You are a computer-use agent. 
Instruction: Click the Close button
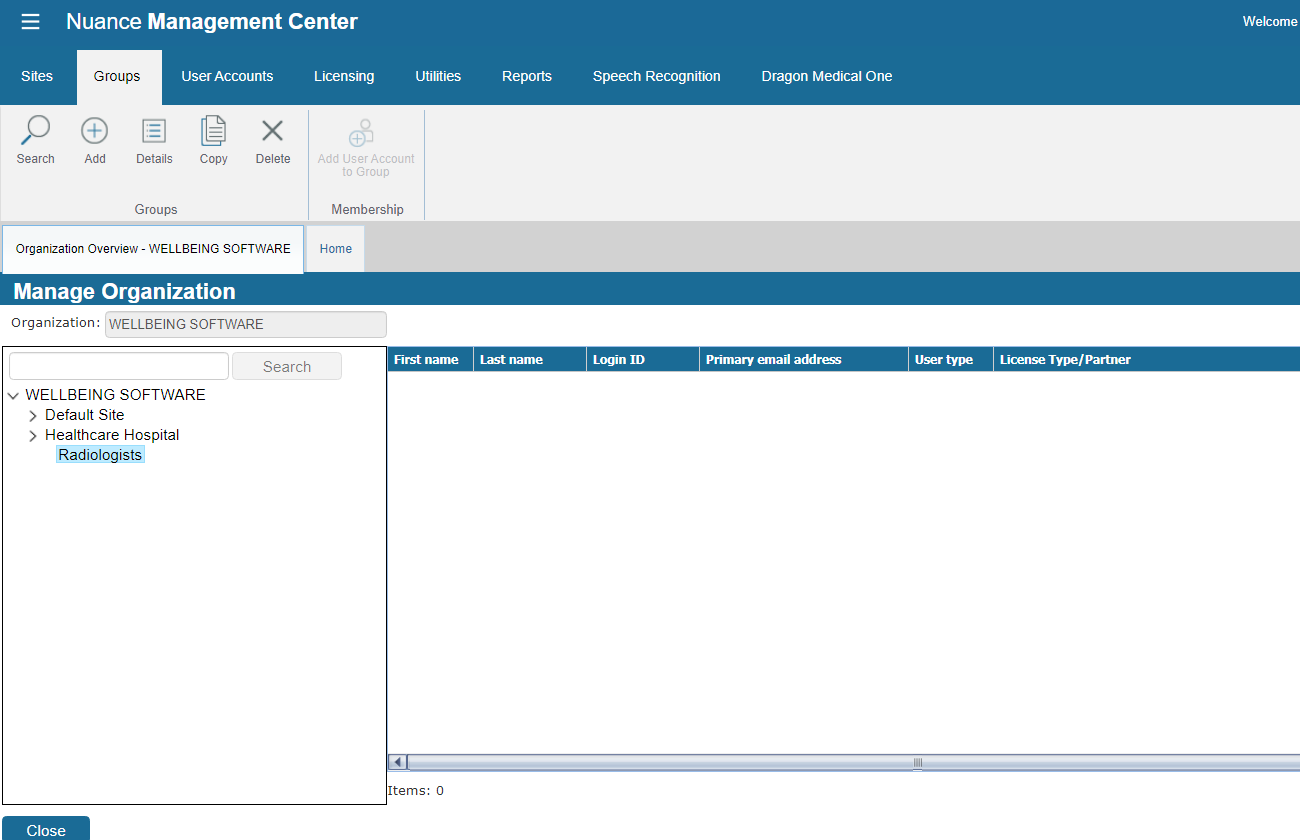click(x=46, y=829)
